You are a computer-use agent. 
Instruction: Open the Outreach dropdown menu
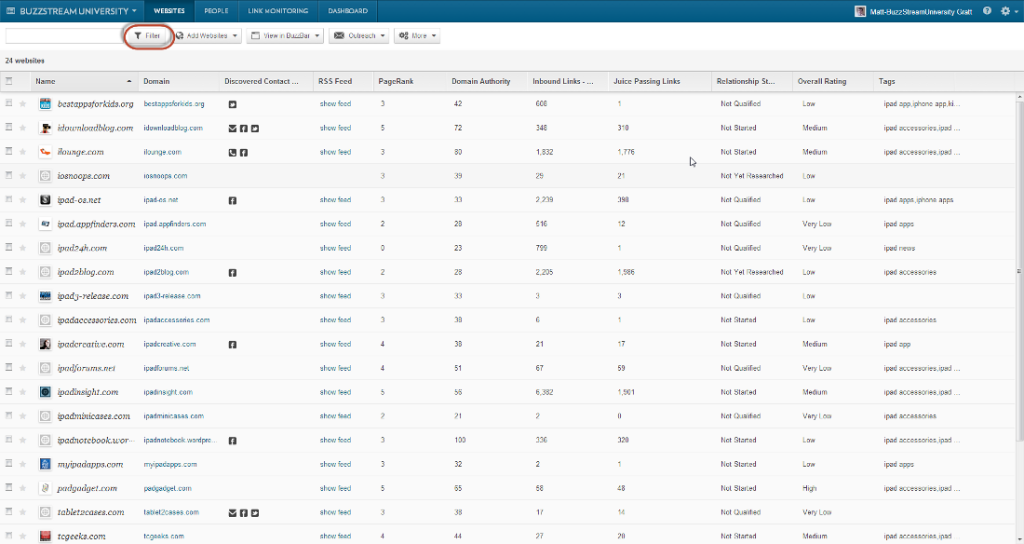tap(359, 36)
